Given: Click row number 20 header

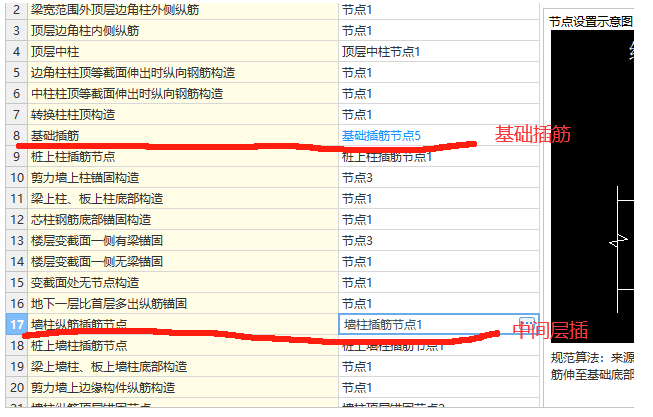Looking at the screenshot, I should coord(17,387).
